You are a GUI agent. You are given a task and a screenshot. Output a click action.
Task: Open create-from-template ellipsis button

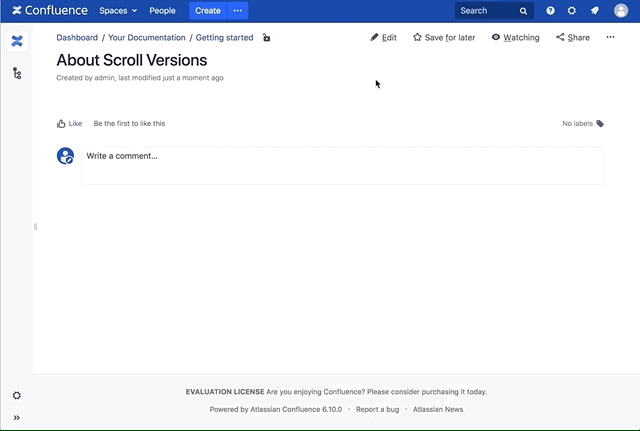click(238, 11)
